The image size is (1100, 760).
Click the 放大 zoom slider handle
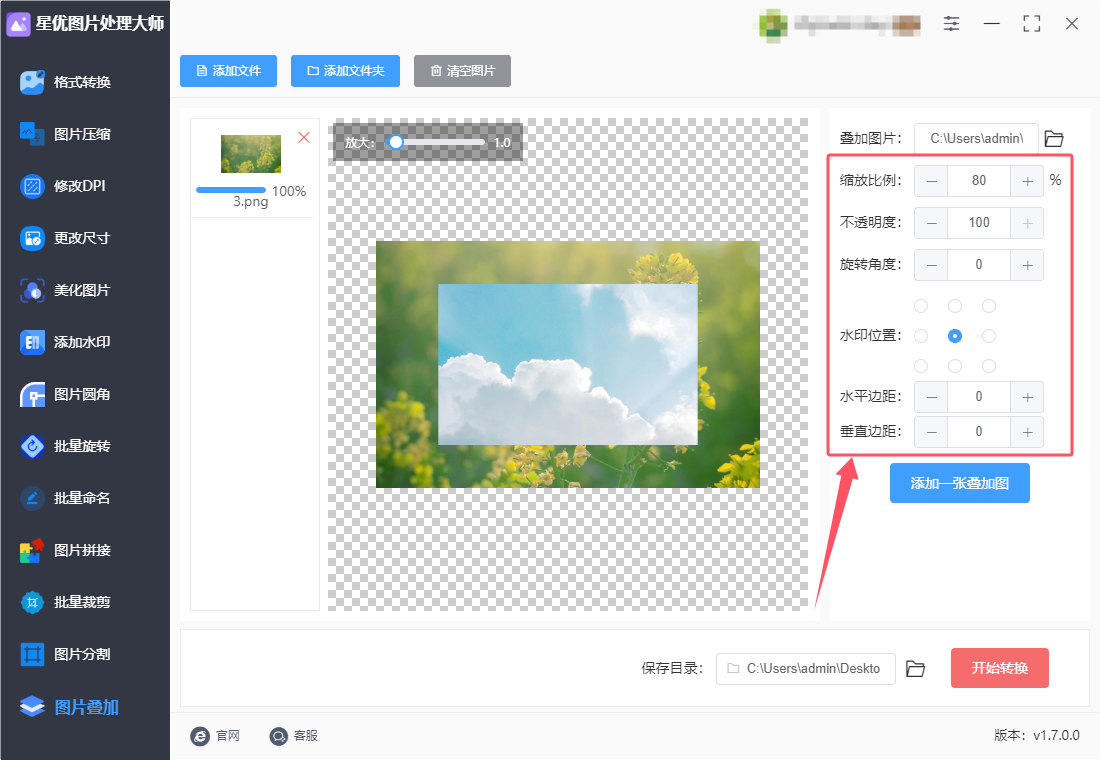(x=396, y=142)
